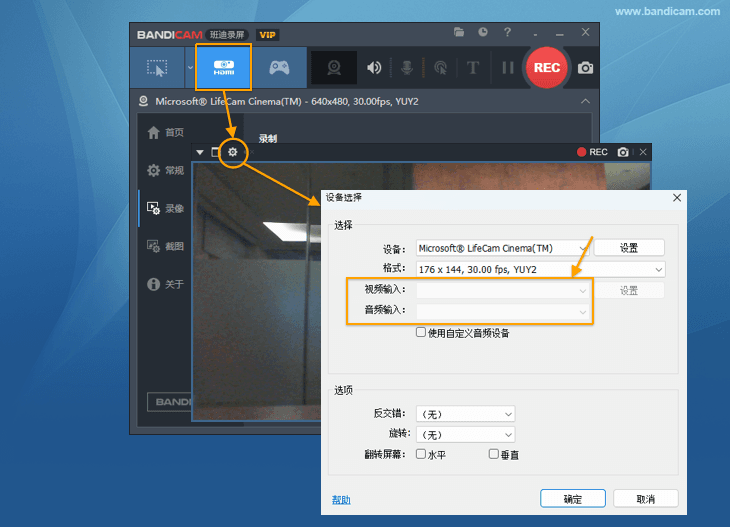Click the 班迪录屏 label in the title bar

(227, 35)
